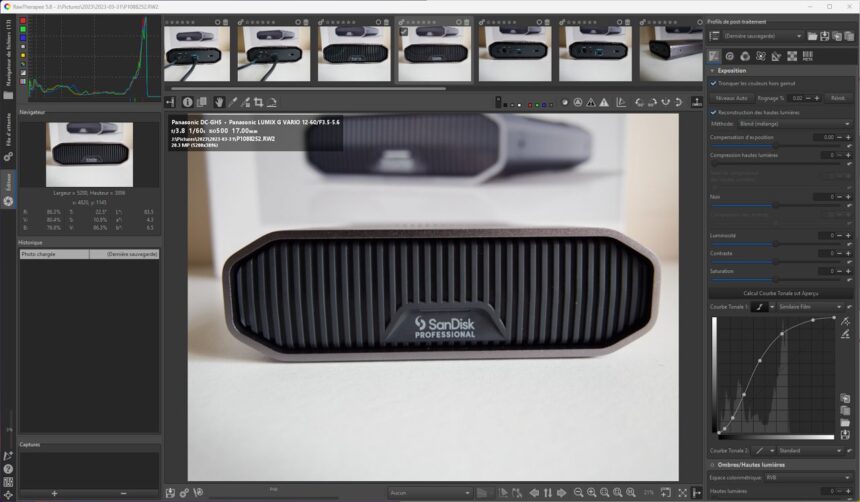Toggle red channel histogram display

[x=23, y=21]
